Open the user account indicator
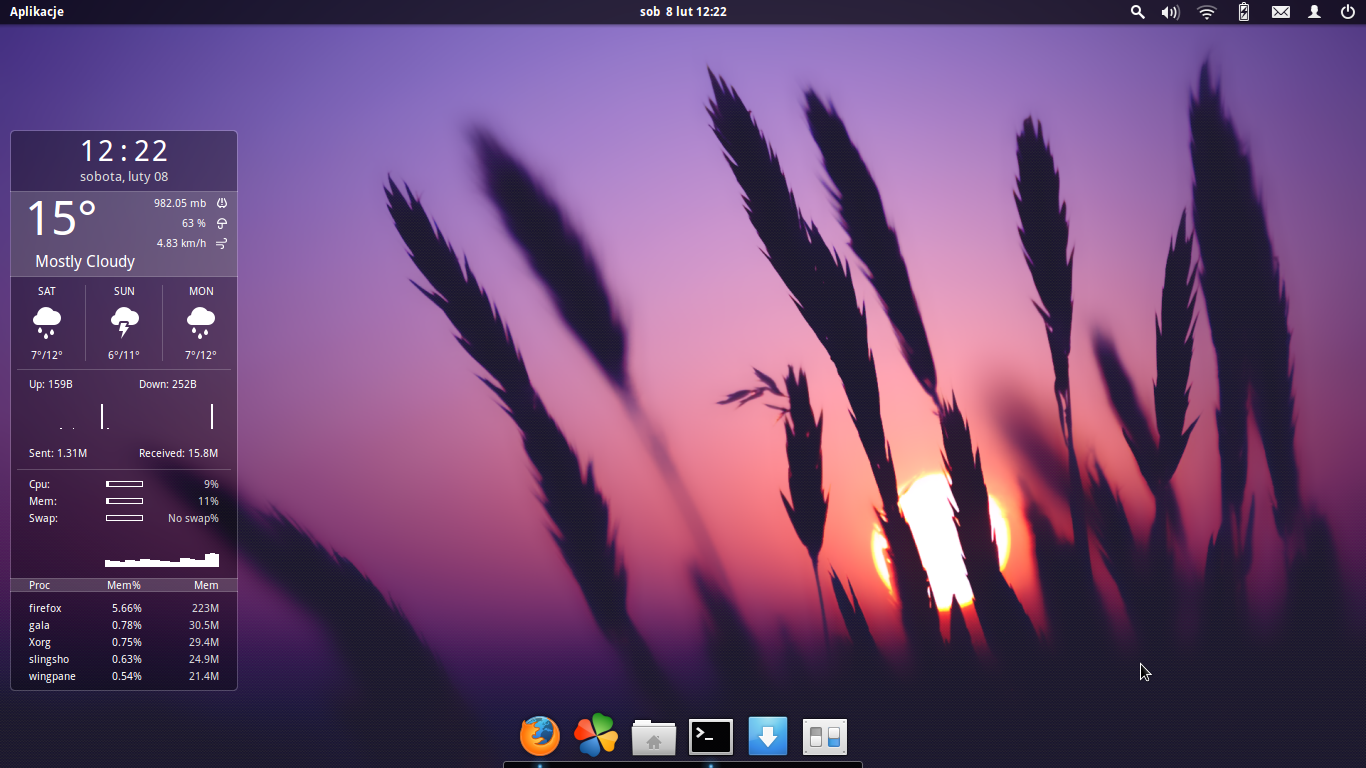This screenshot has height=768, width=1366. pos(1315,12)
